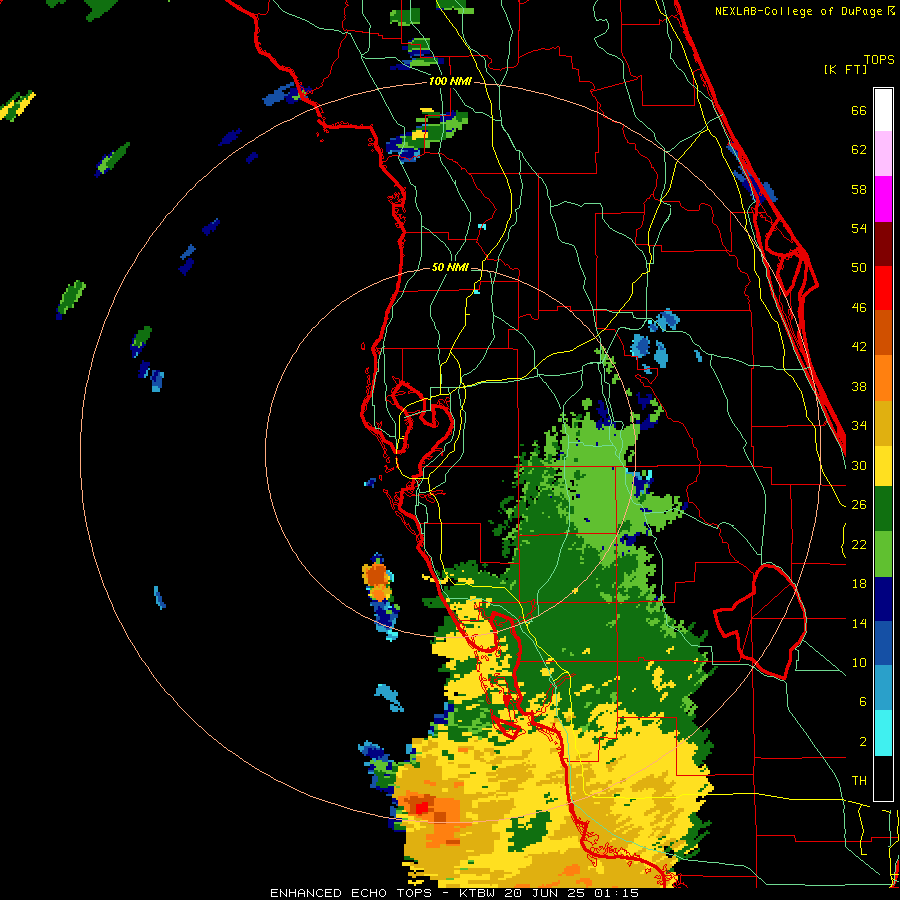Viewport: 900px width, 900px height.
Task: Click the 26 legend value
Action: [x=859, y=505]
